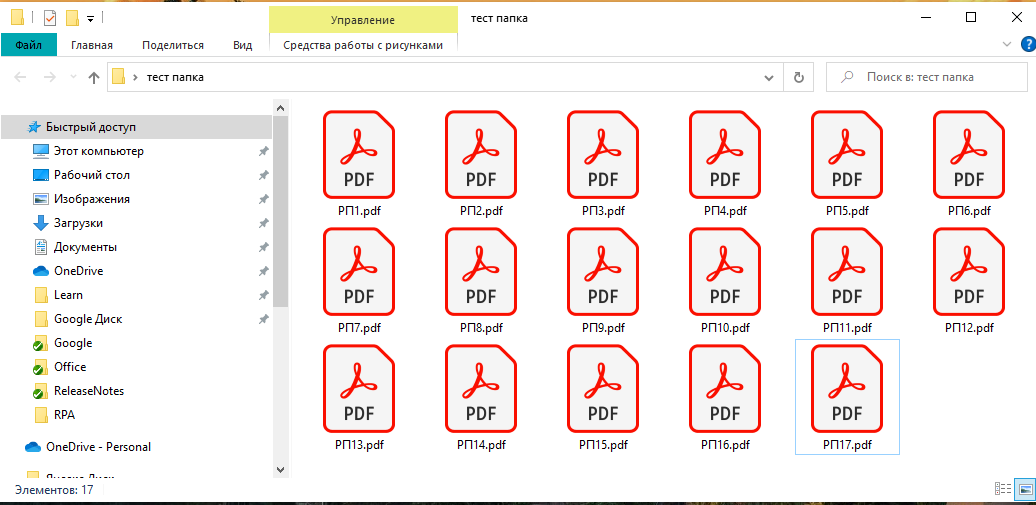Open the quick access toolbar customize dropdown
Image resolution: width=1036 pixels, height=505 pixels.
pyautogui.click(x=91, y=19)
